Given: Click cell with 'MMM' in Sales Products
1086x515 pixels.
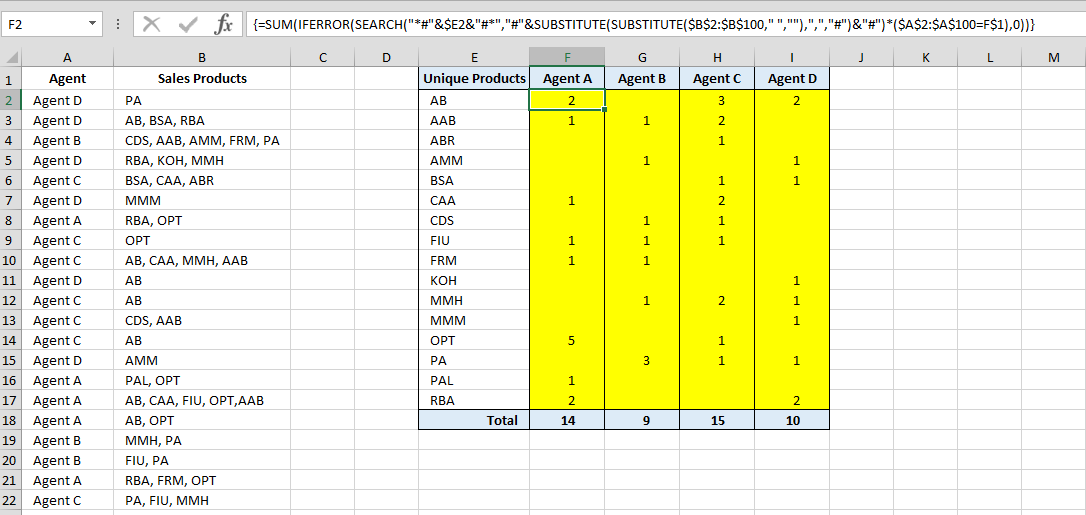Looking at the screenshot, I should [x=202, y=201].
